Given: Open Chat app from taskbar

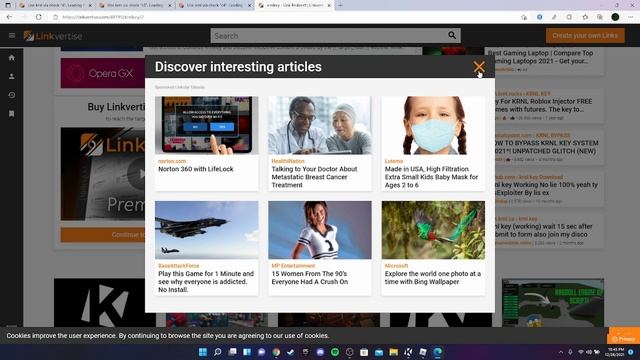Looking at the screenshot, I should [x=262, y=352].
